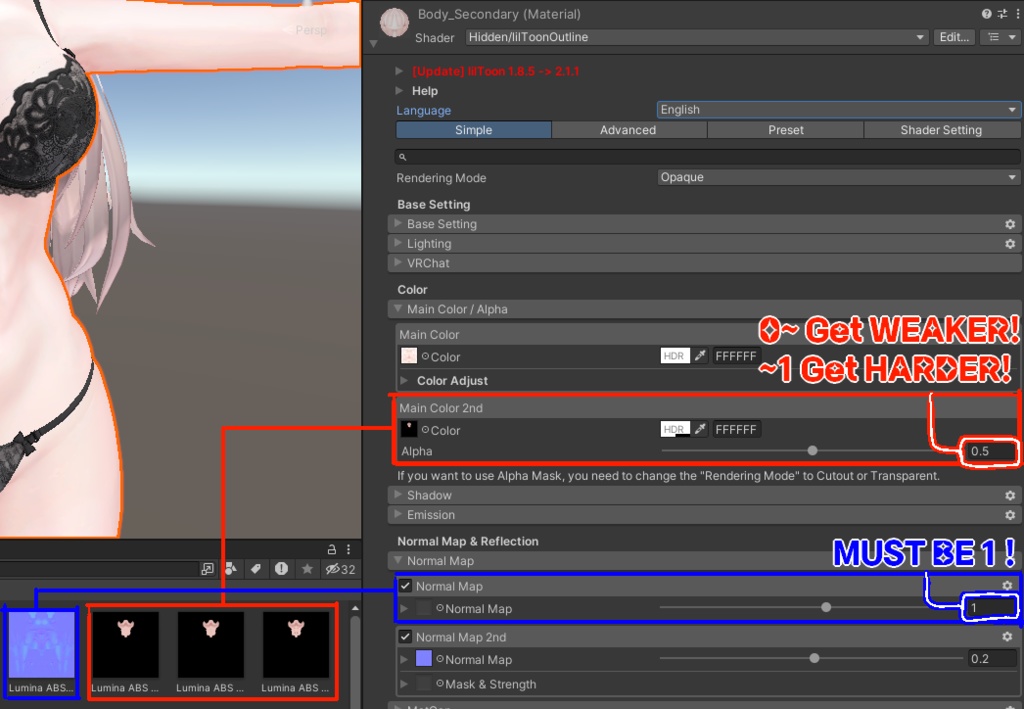Open the save search picker icon
This screenshot has height=709, width=1024.
coord(208,569)
